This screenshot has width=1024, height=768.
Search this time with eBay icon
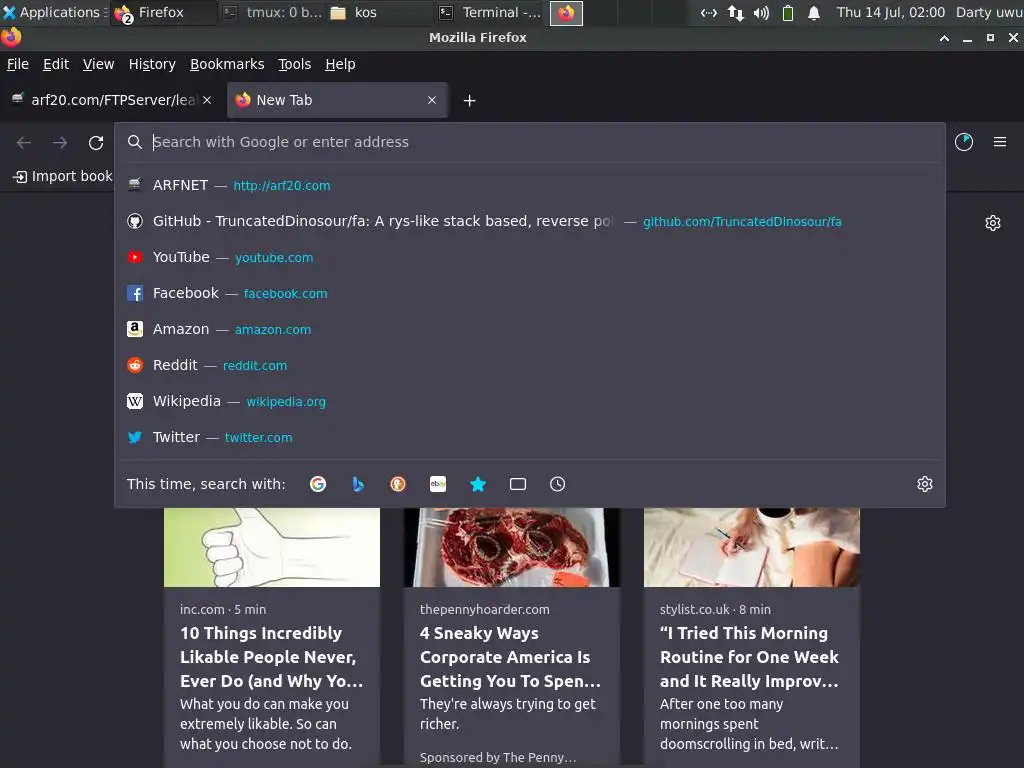pos(438,484)
